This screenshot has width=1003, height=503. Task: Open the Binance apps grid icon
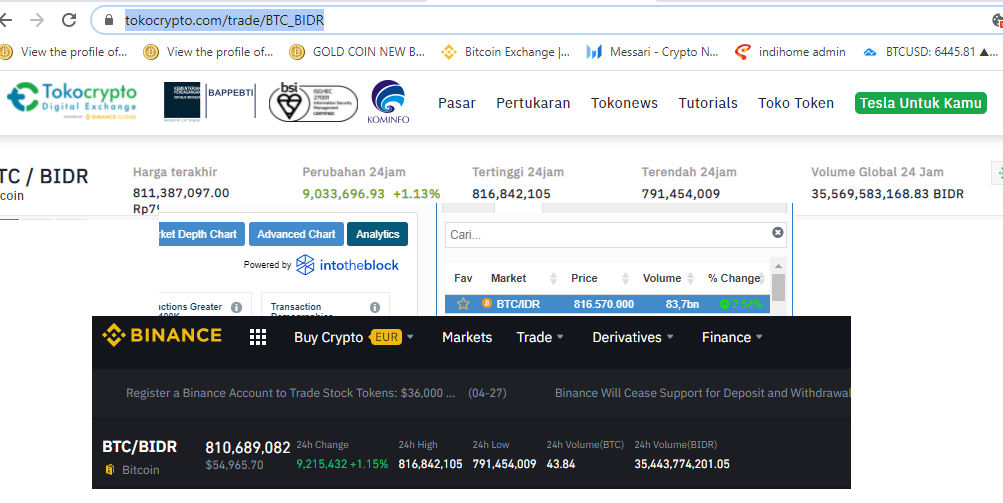(258, 337)
